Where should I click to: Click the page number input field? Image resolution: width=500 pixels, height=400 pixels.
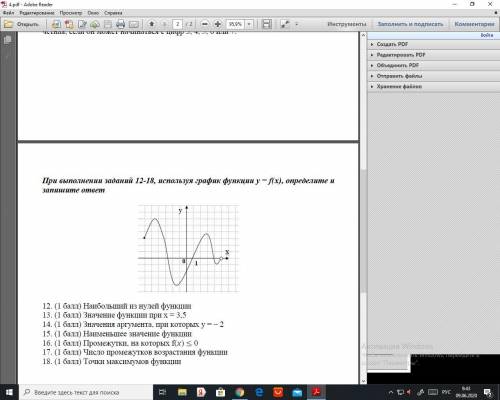[x=177, y=24]
